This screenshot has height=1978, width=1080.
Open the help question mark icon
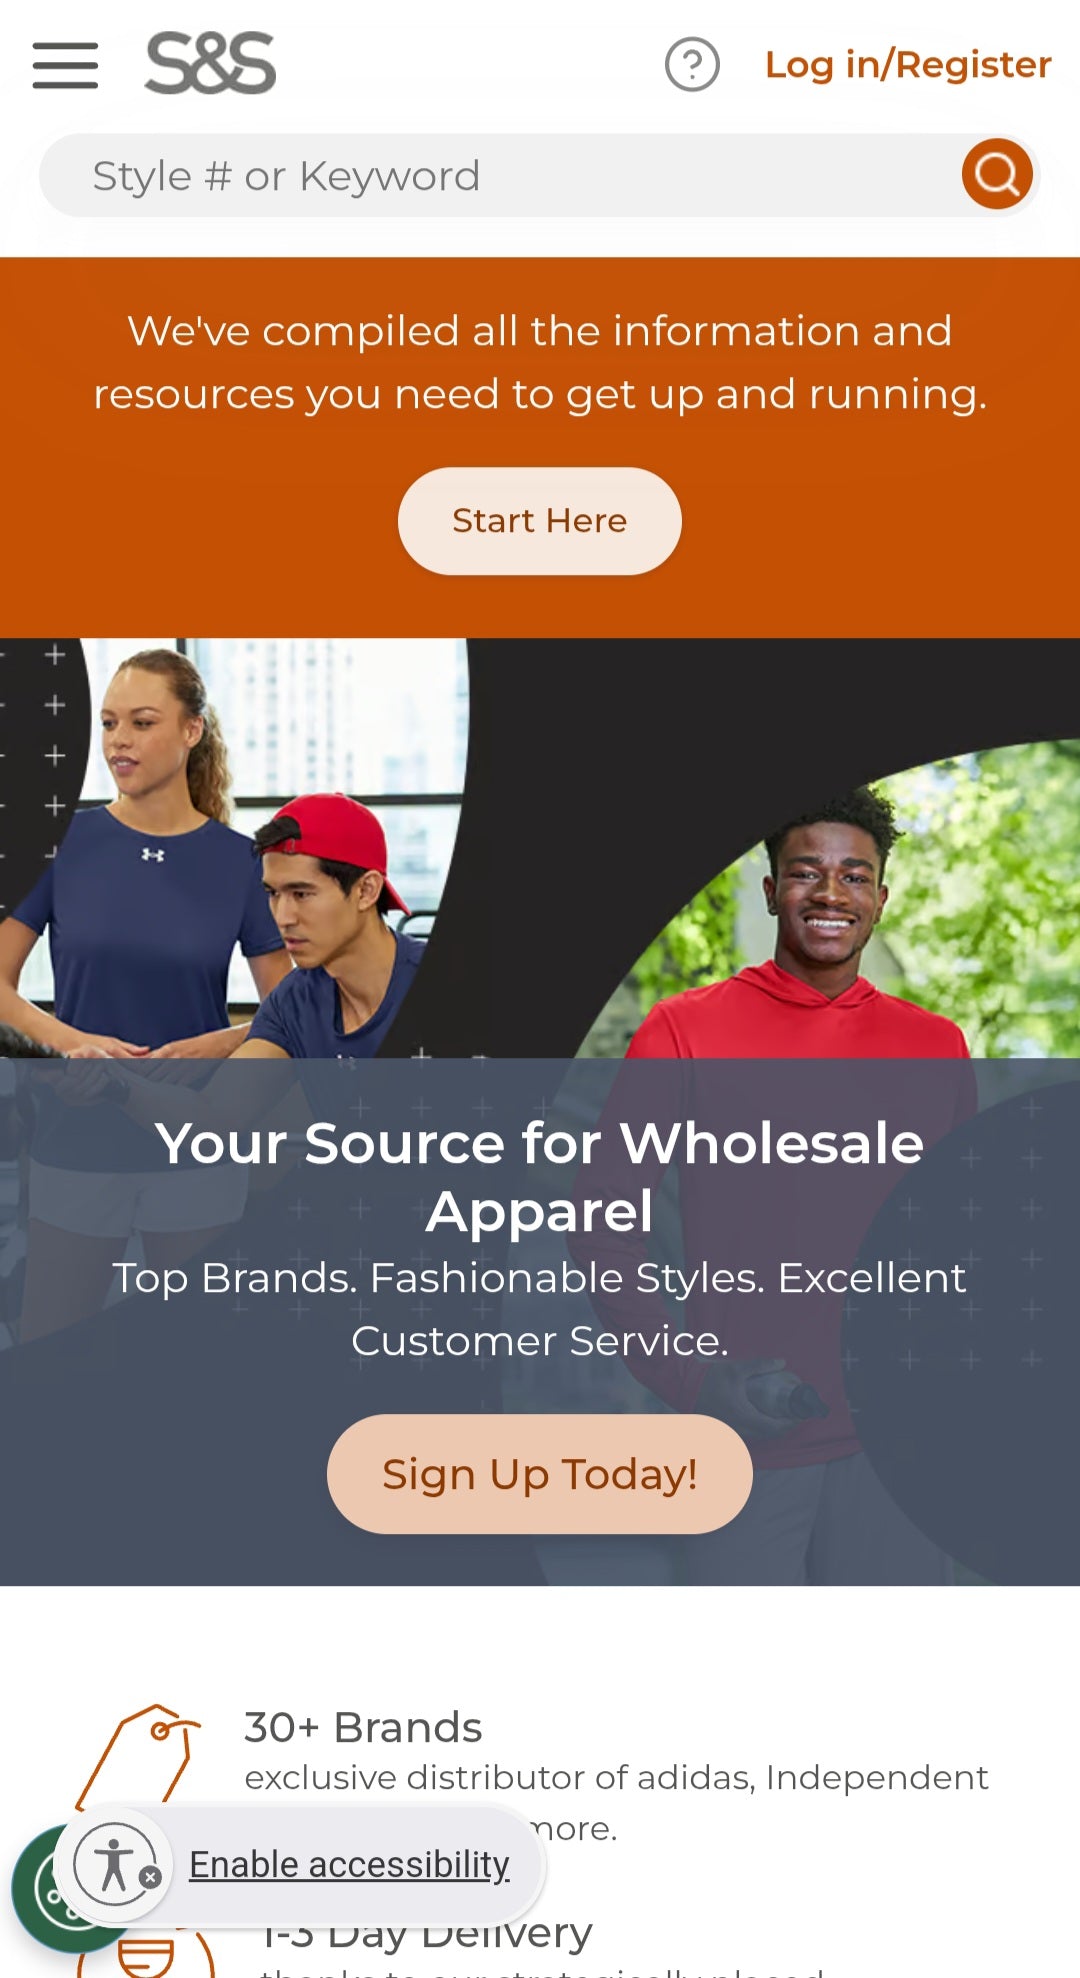(692, 65)
